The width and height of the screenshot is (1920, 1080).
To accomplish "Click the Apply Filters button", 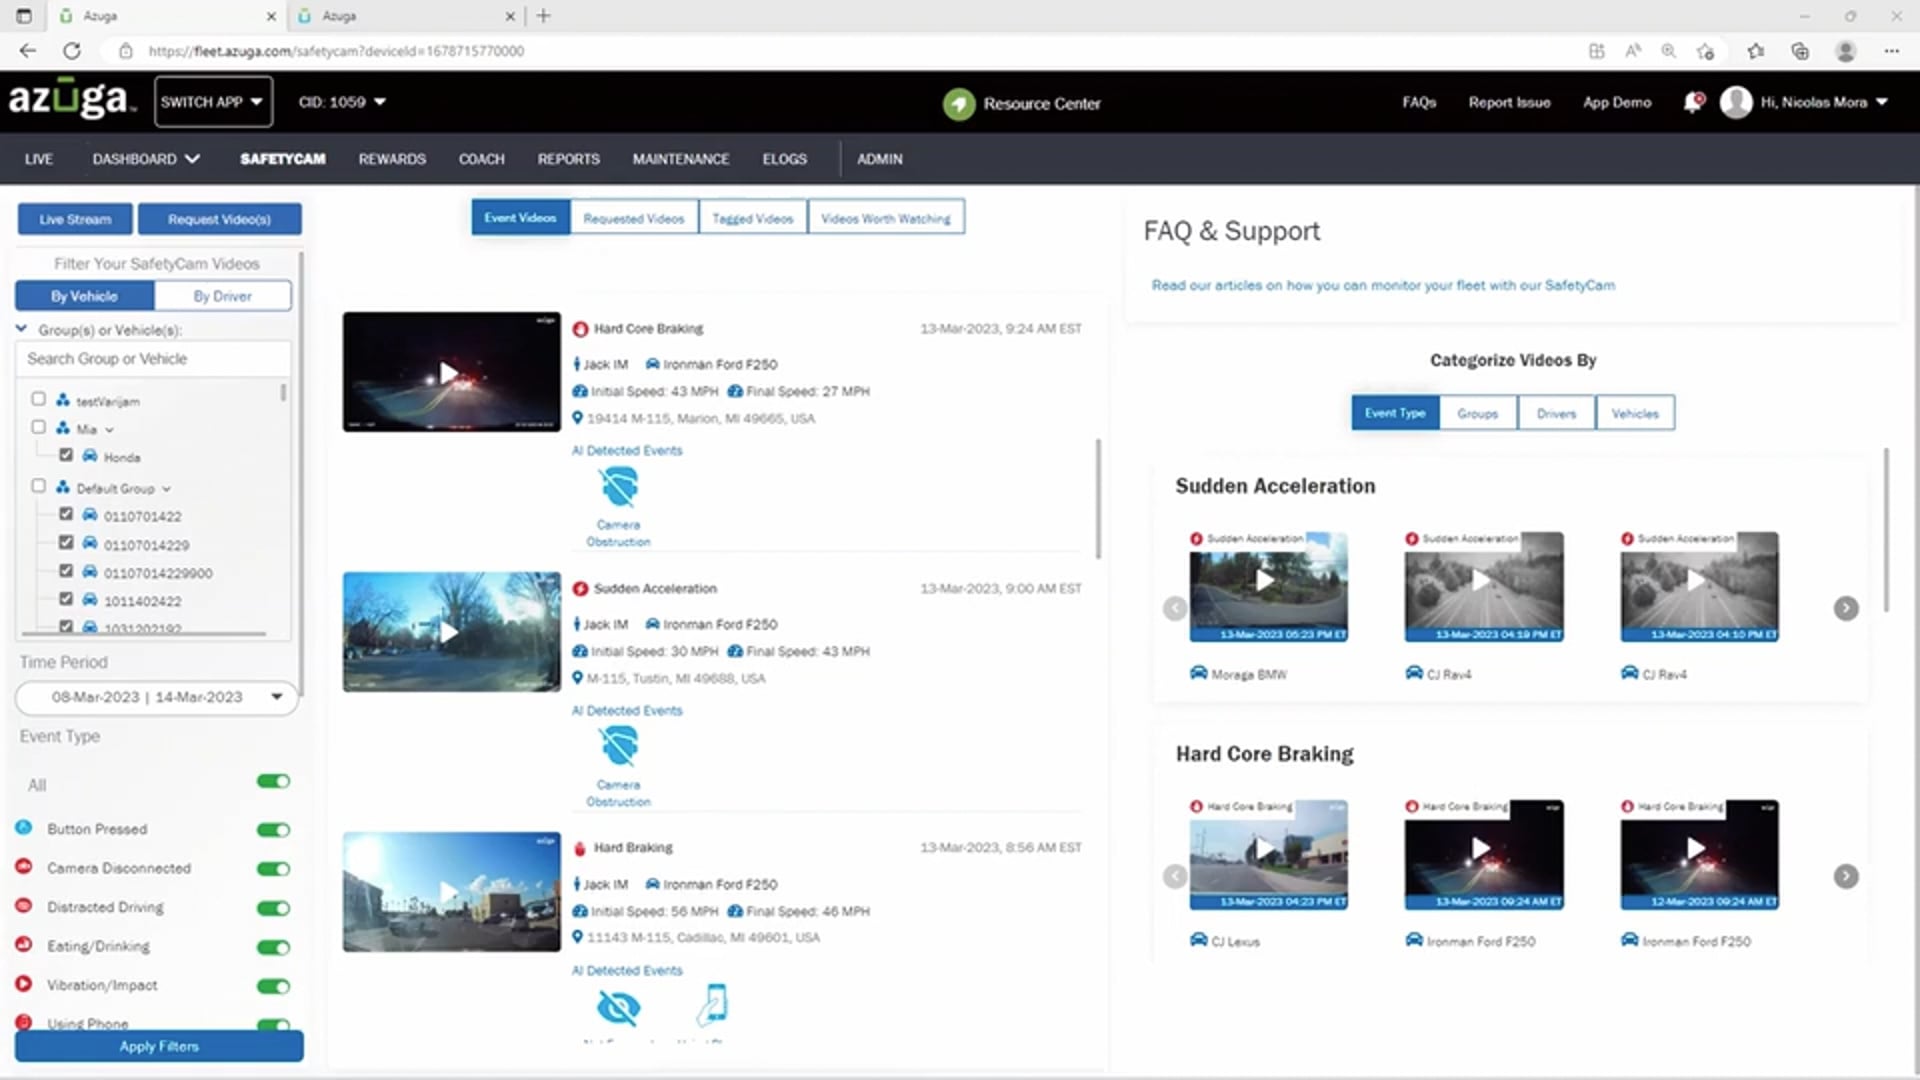I will pos(159,1046).
